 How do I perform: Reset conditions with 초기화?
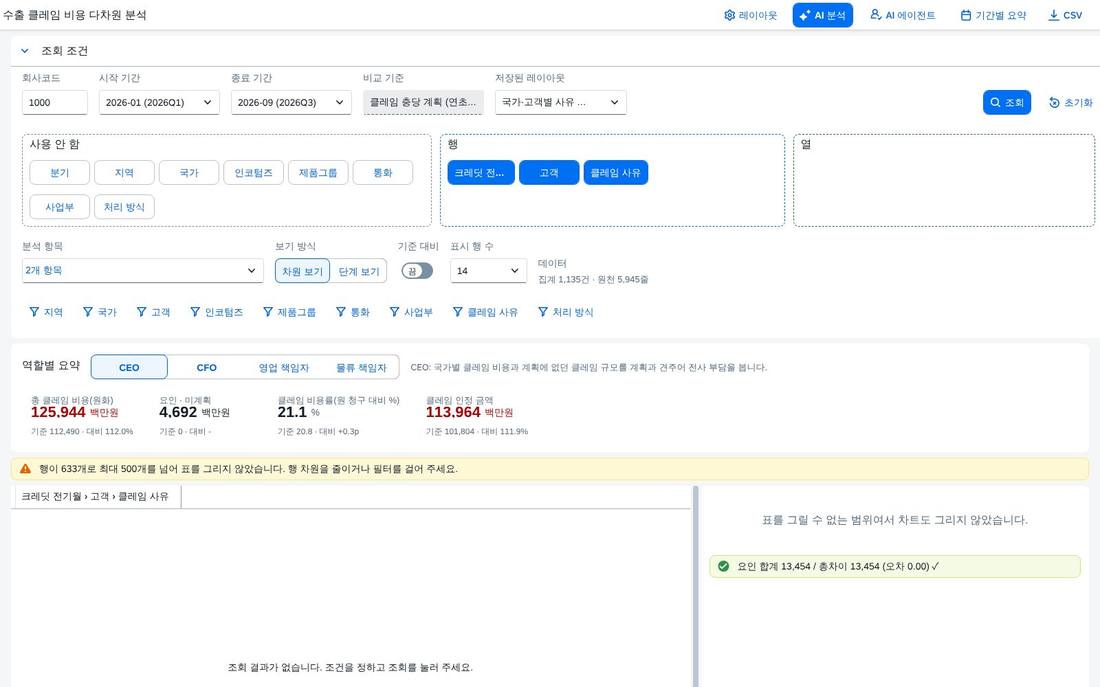pos(1071,102)
